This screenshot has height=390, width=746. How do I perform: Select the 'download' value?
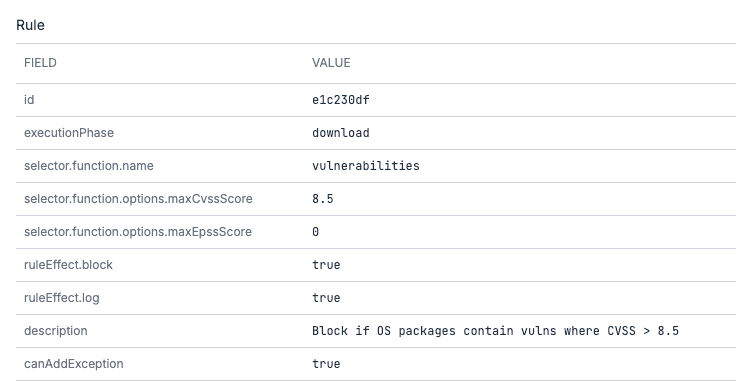[x=341, y=133]
